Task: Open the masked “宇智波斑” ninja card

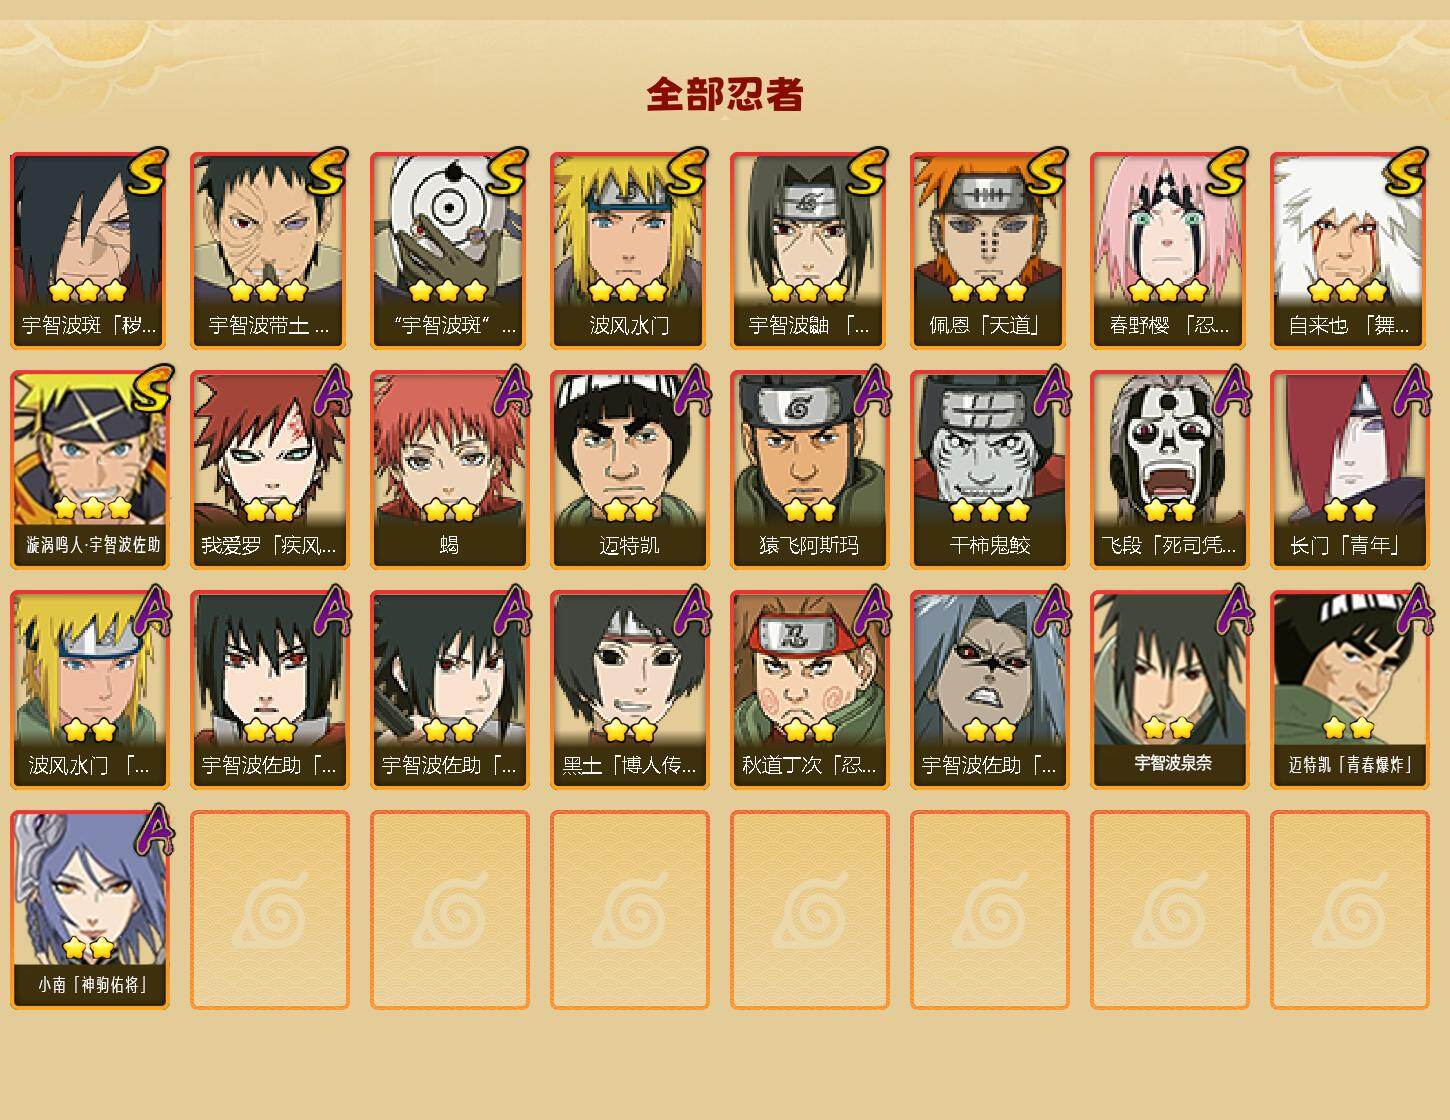Action: click(x=449, y=250)
